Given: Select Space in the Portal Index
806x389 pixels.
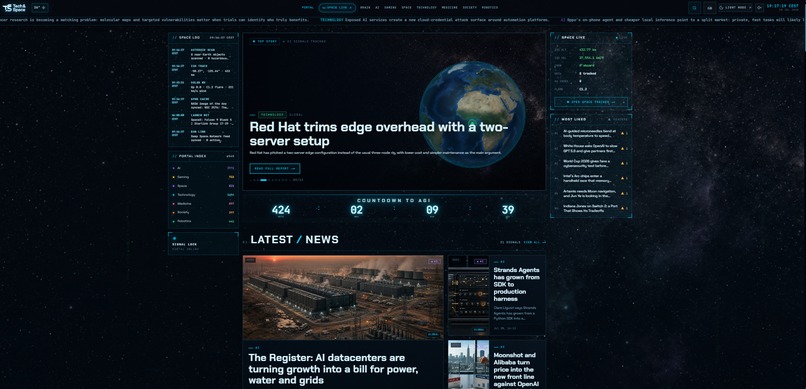Looking at the screenshot, I should pyautogui.click(x=204, y=186).
